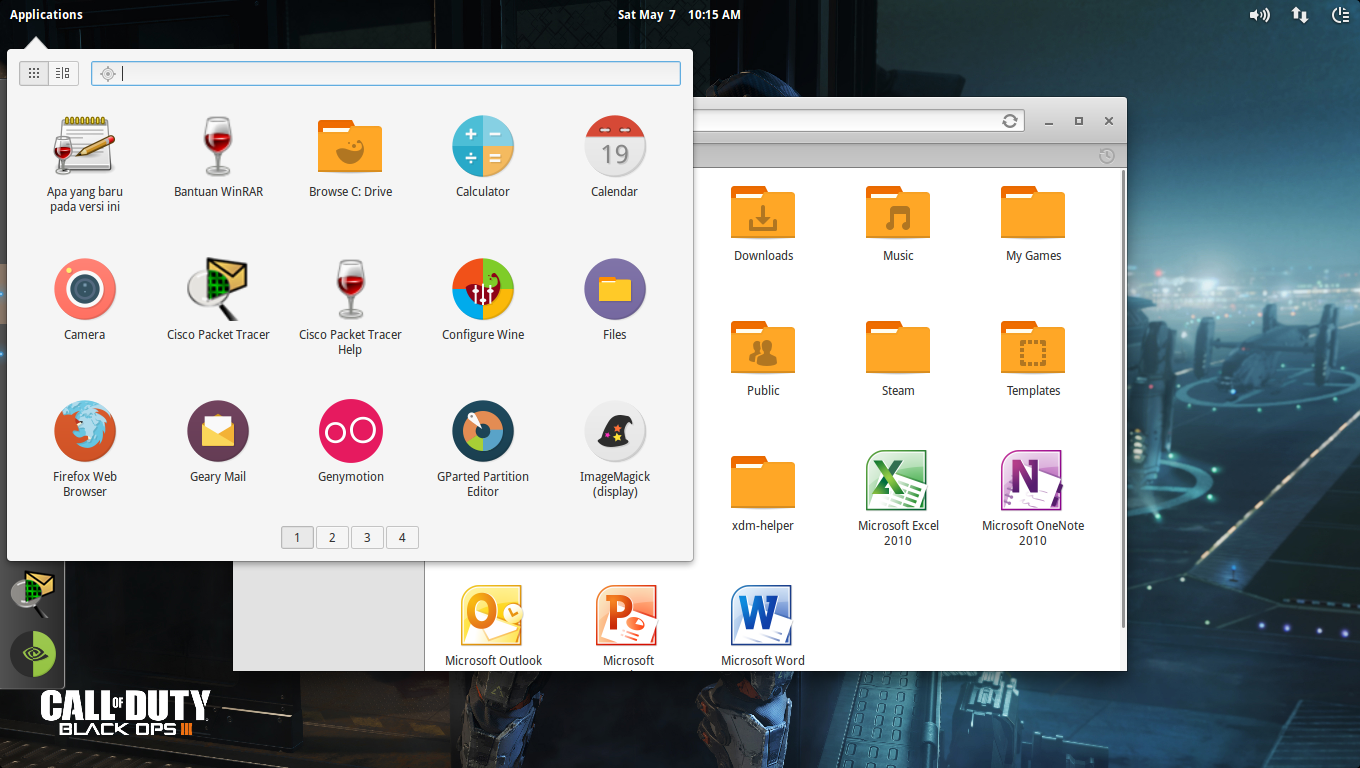Screen dimensions: 1360x768
Task: Select Microsoft Word shortcut
Action: (x=763, y=626)
